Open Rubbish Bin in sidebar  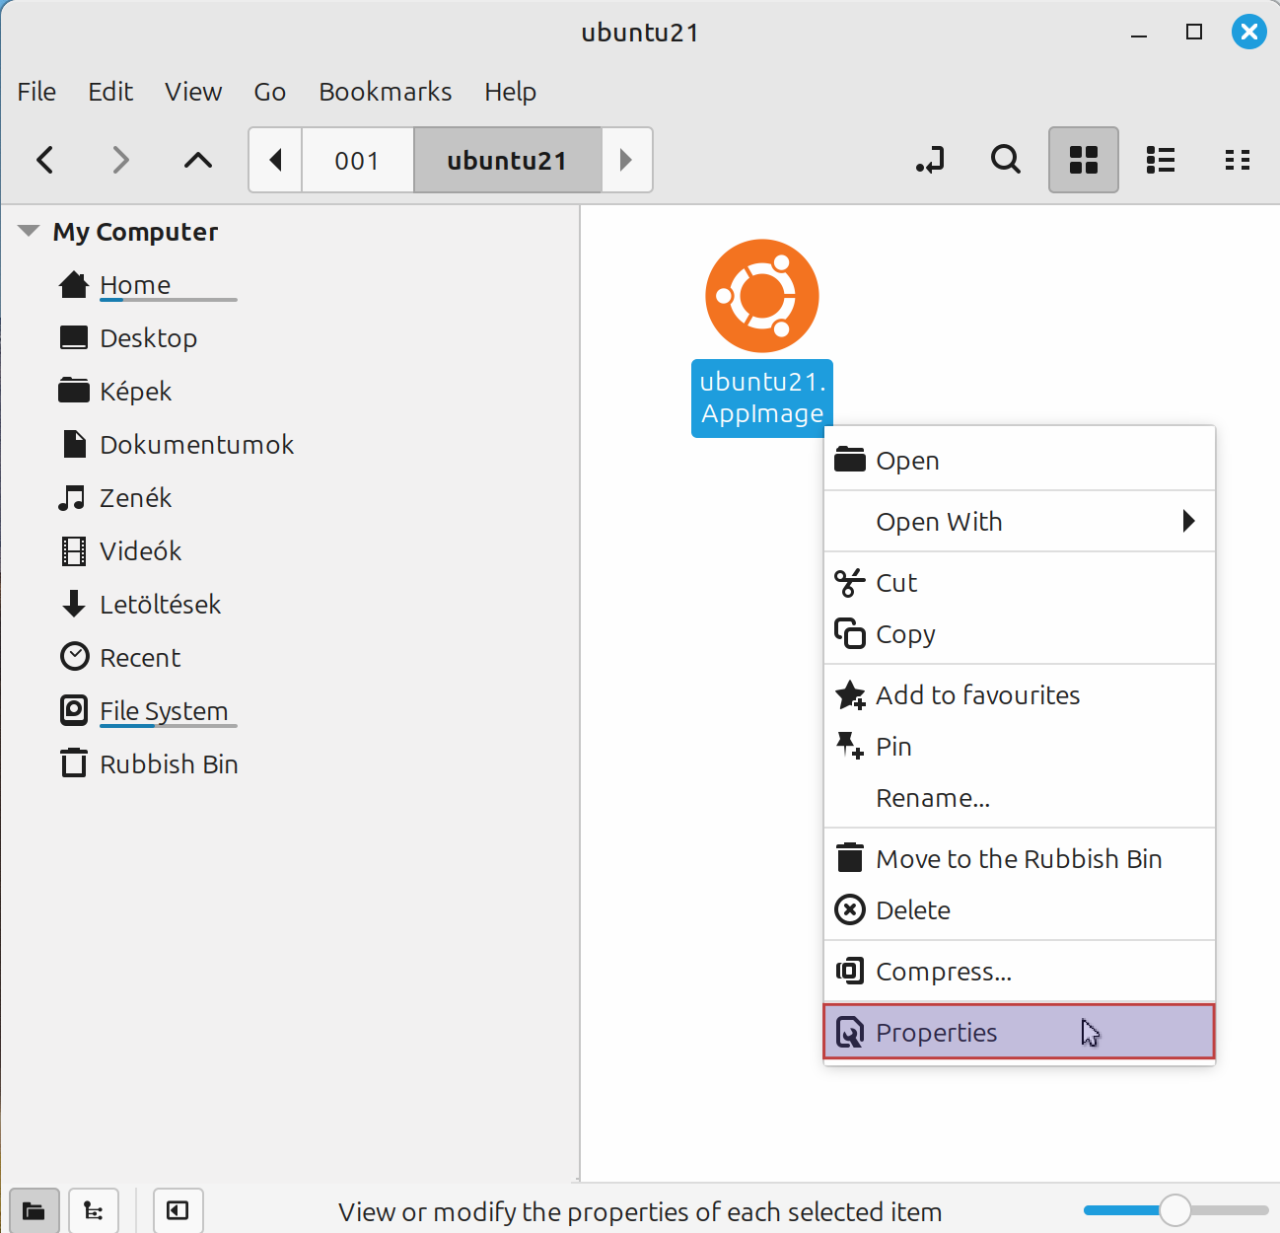point(169,764)
